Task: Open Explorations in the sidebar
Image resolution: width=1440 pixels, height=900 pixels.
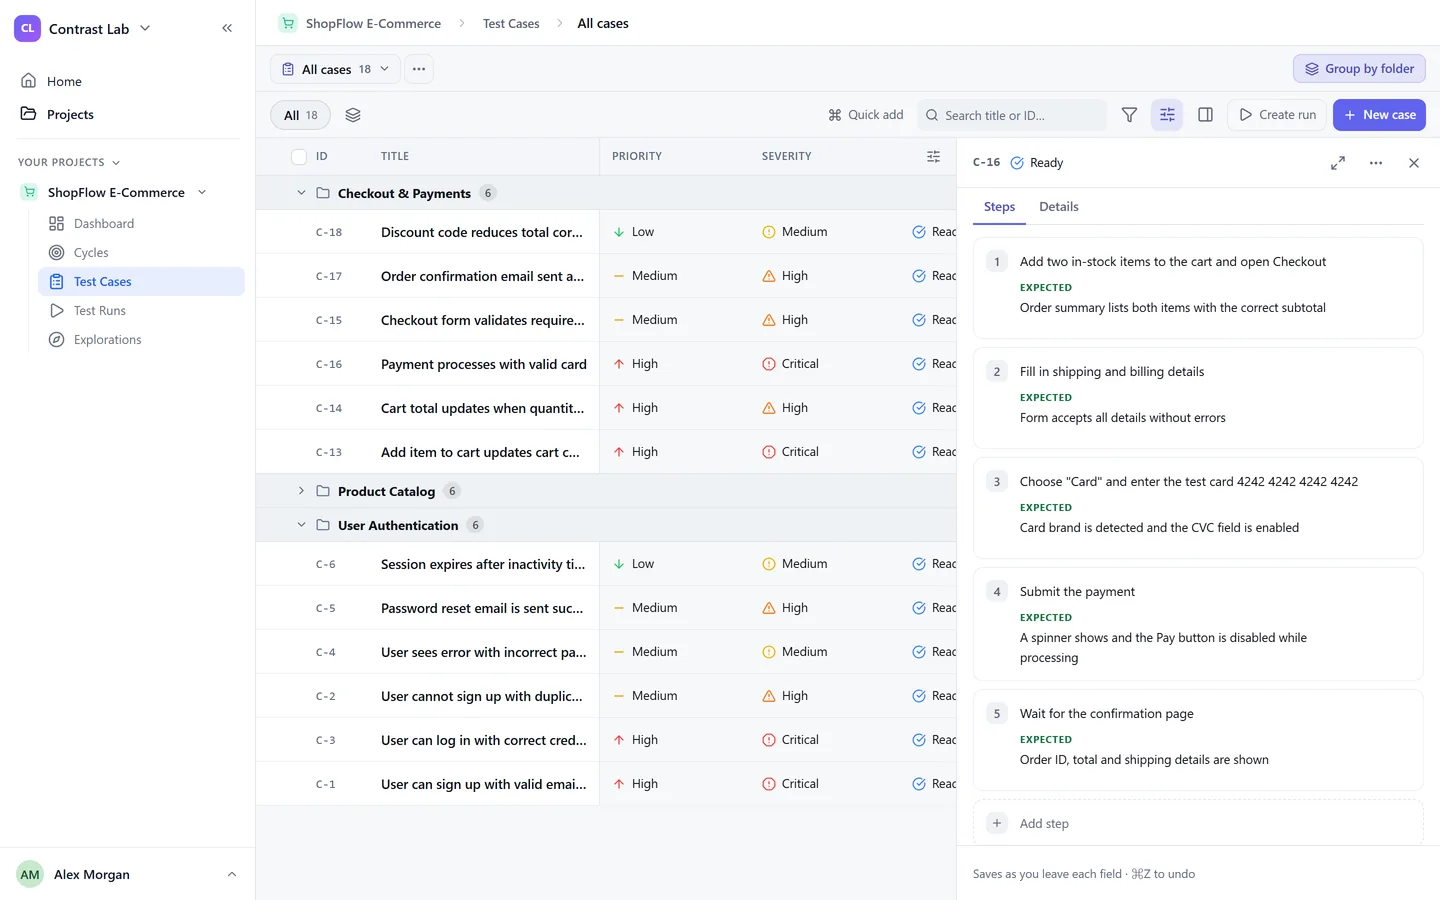Action: tap(141, 340)
